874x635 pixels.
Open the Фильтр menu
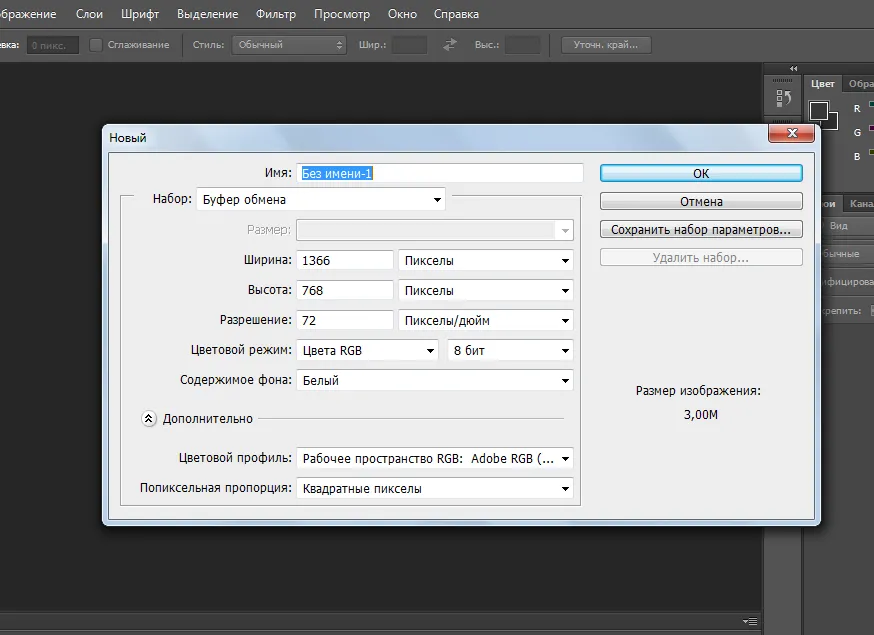click(x=275, y=14)
